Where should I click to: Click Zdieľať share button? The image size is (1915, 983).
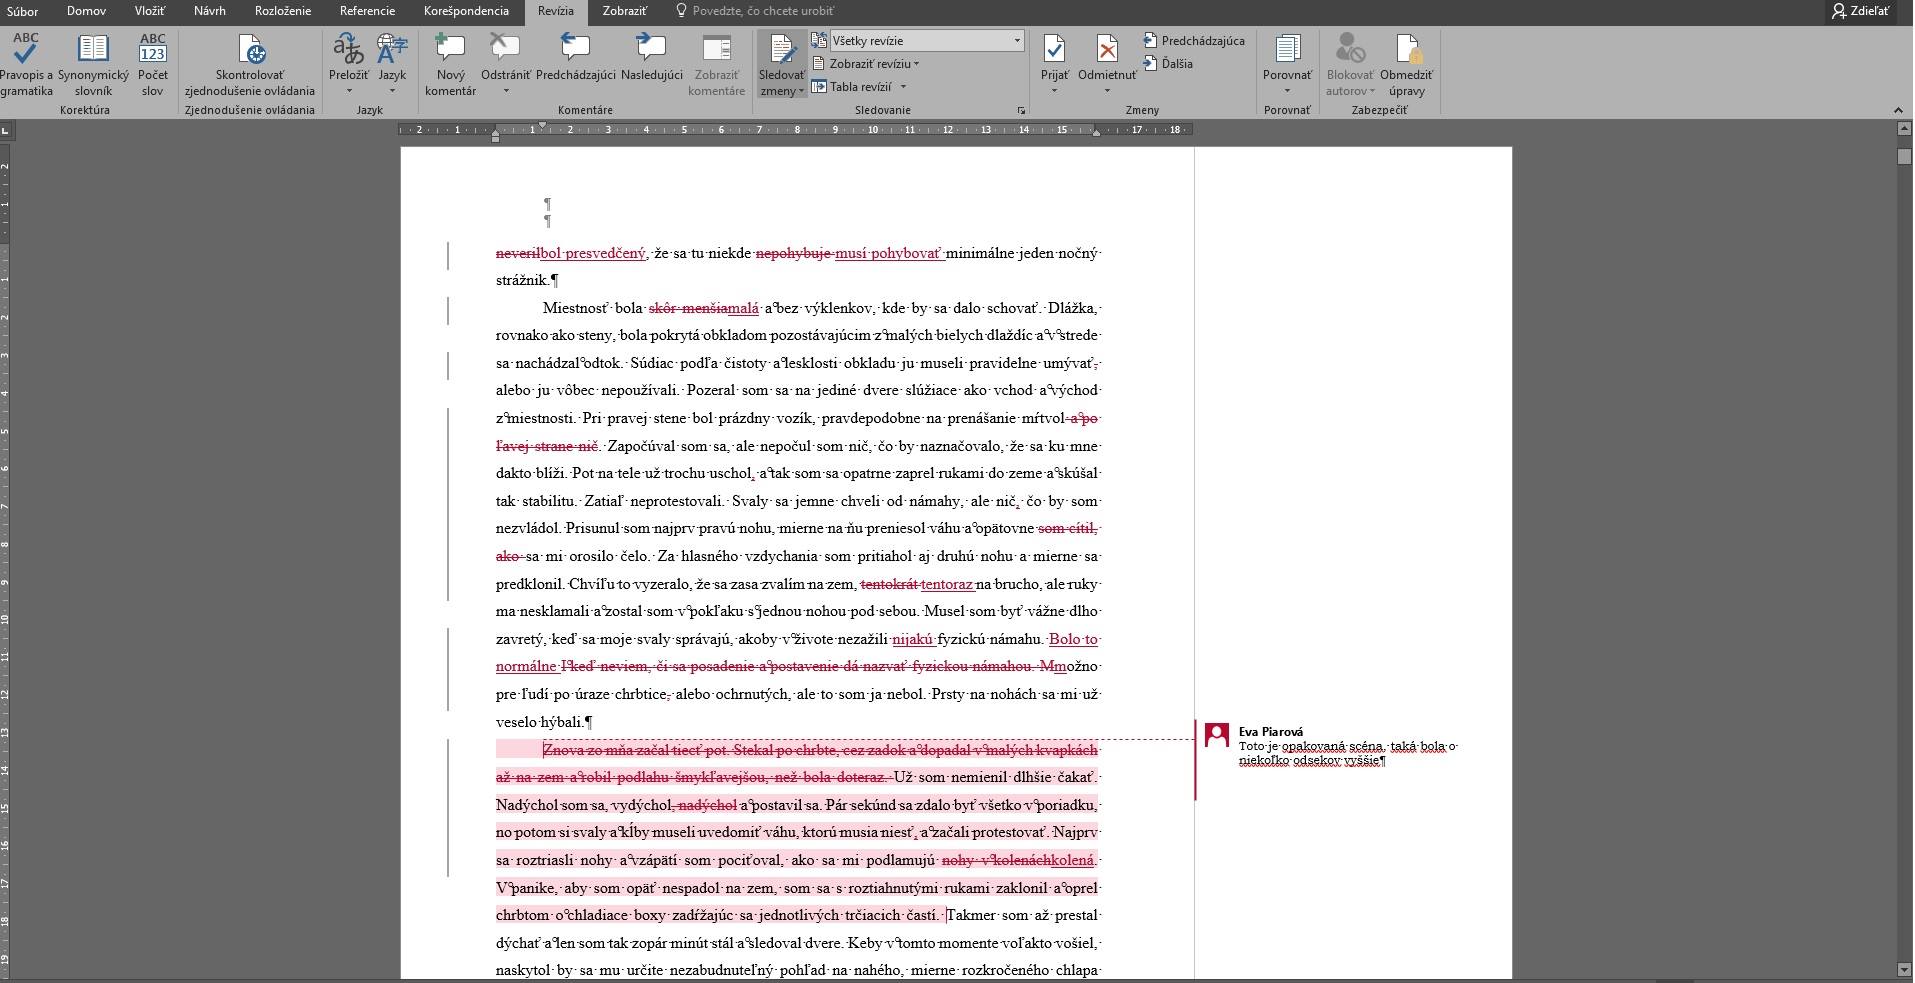click(1861, 11)
